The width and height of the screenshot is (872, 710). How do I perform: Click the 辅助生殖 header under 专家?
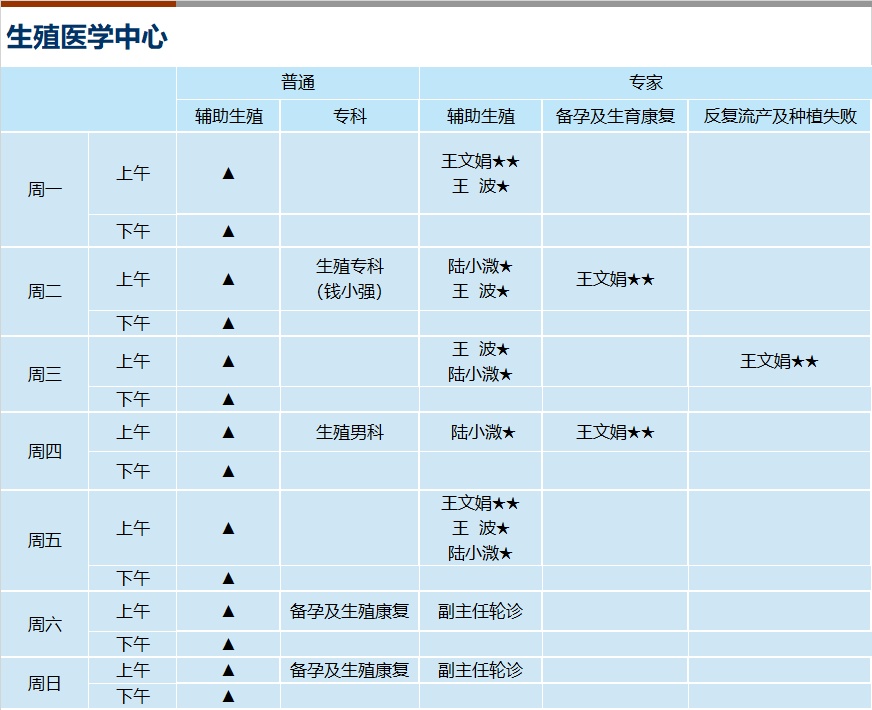(481, 116)
